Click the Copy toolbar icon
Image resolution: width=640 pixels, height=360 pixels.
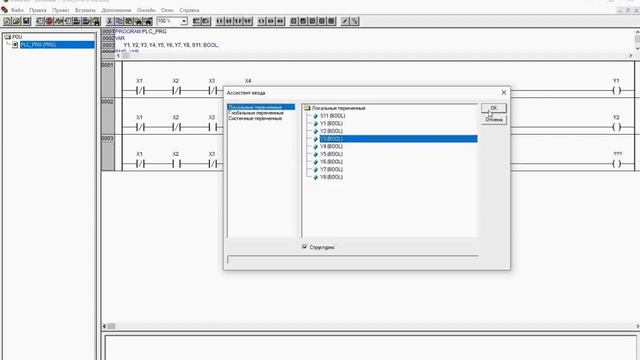(119, 21)
